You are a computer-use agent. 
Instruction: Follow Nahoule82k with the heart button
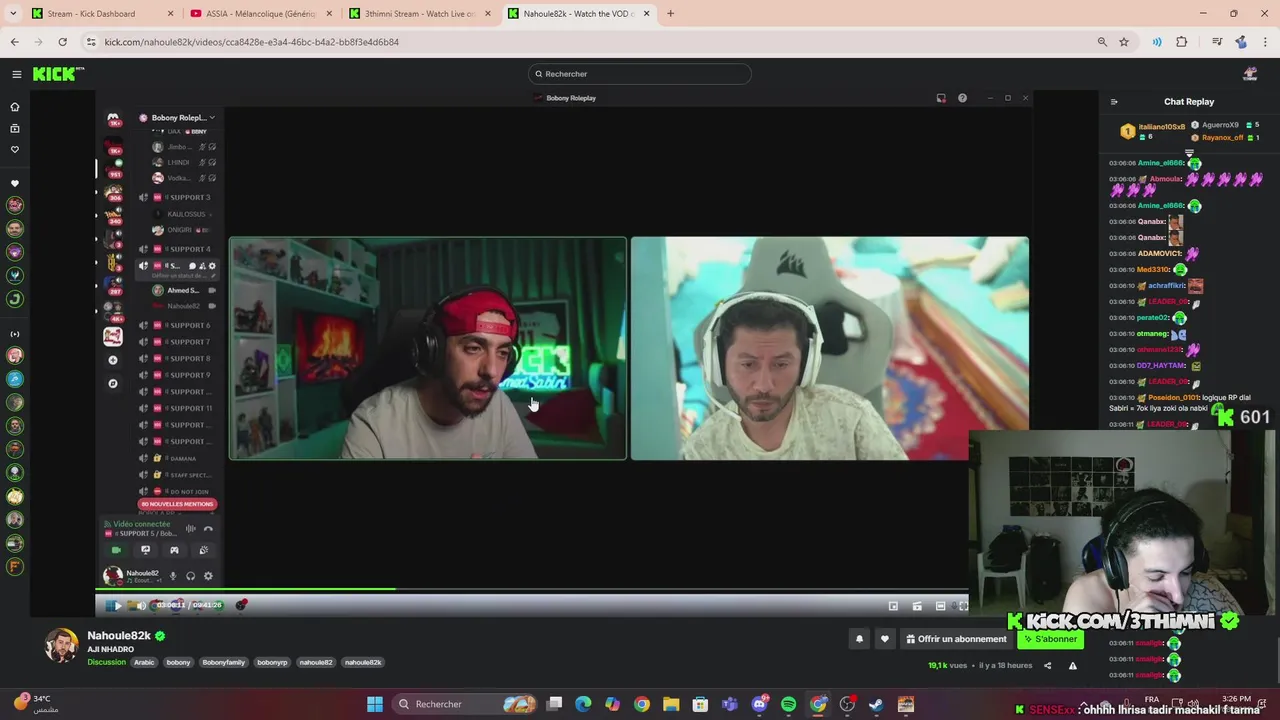pyautogui.click(x=884, y=639)
